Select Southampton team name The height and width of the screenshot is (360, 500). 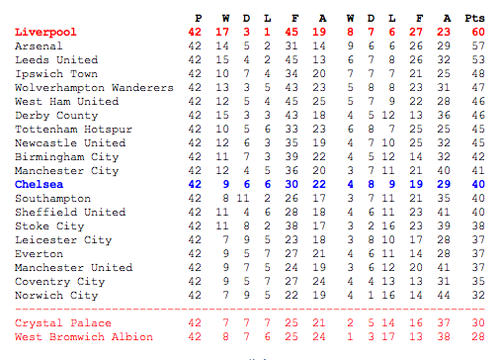click(53, 199)
